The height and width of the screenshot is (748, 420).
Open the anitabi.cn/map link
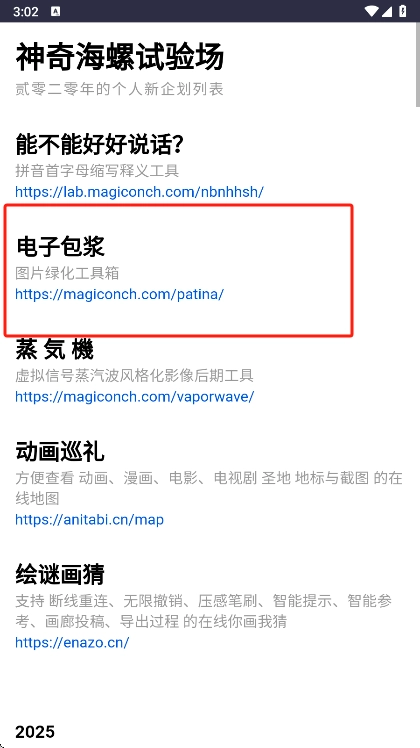(89, 519)
